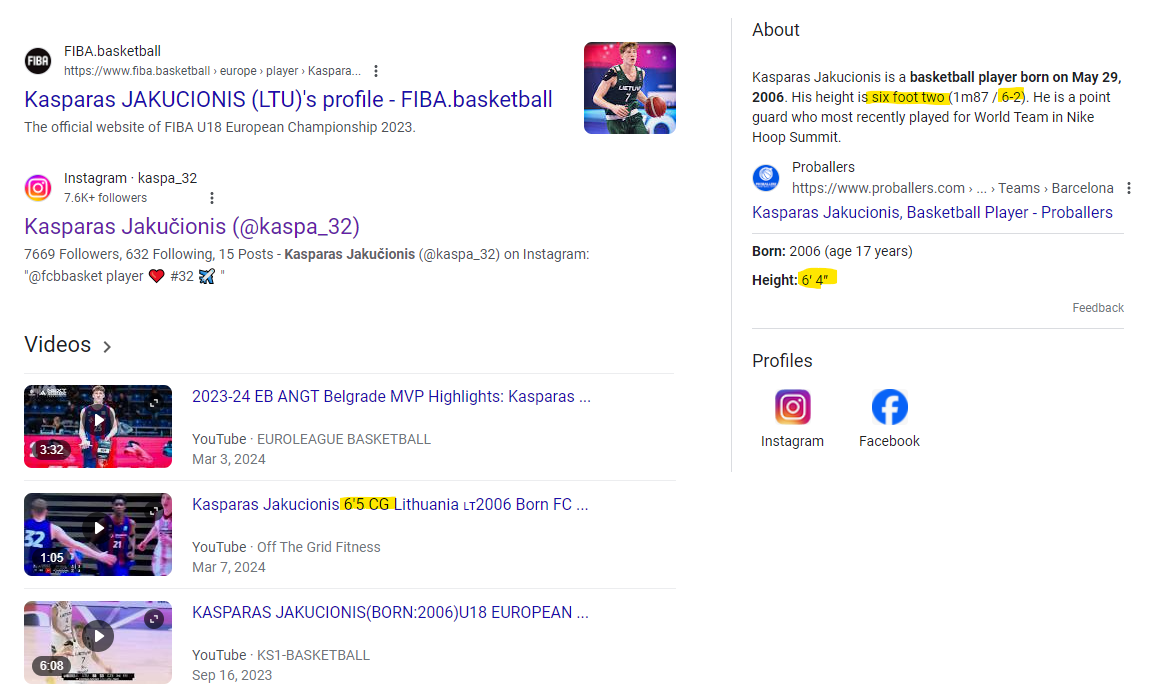This screenshot has height=690, width=1163.
Task: Play the Off The Grid Fitness video thumbnail
Action: pyautogui.click(x=98, y=534)
